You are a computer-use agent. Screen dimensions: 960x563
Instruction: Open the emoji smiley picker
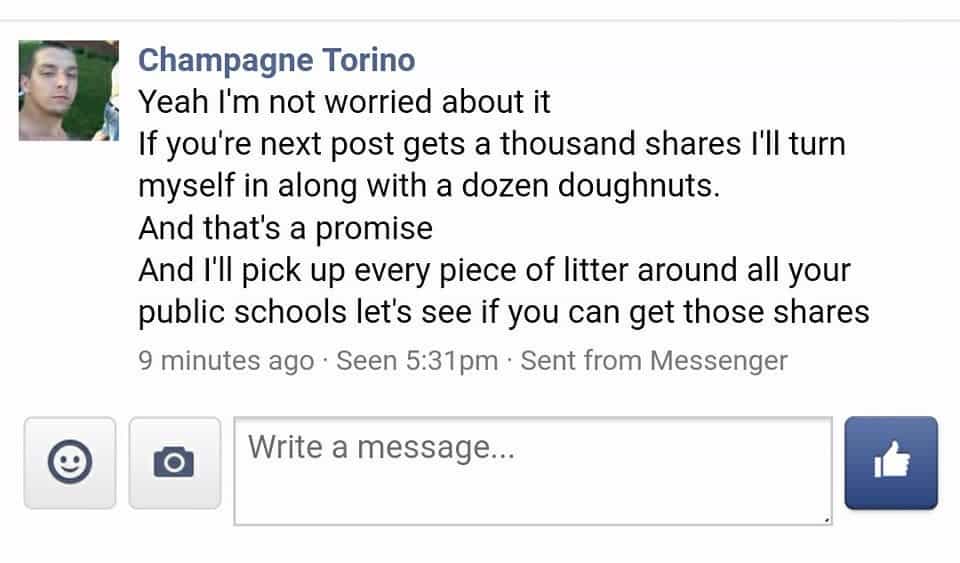tap(69, 462)
